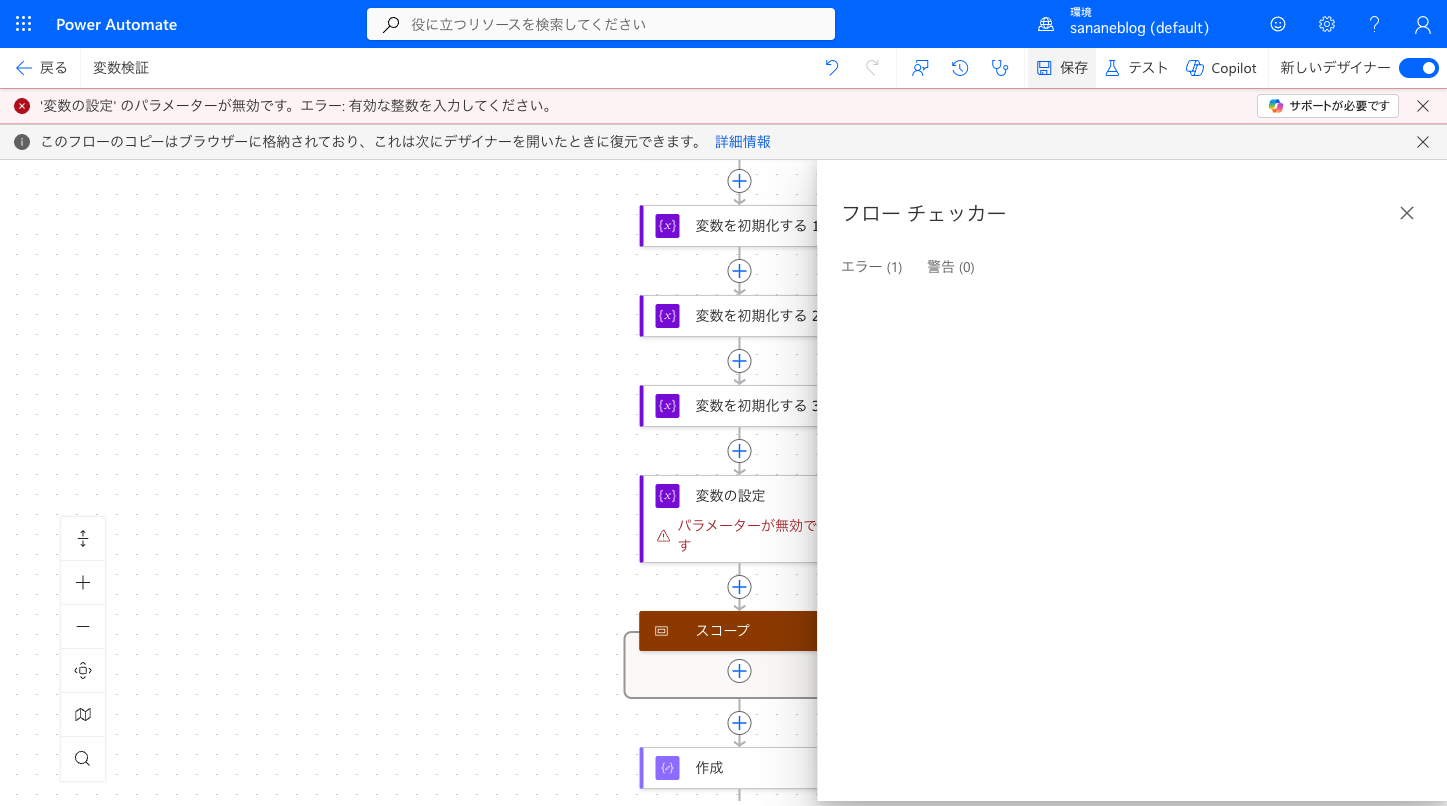
Task: Go back with the 戻る button
Action: pos(42,68)
